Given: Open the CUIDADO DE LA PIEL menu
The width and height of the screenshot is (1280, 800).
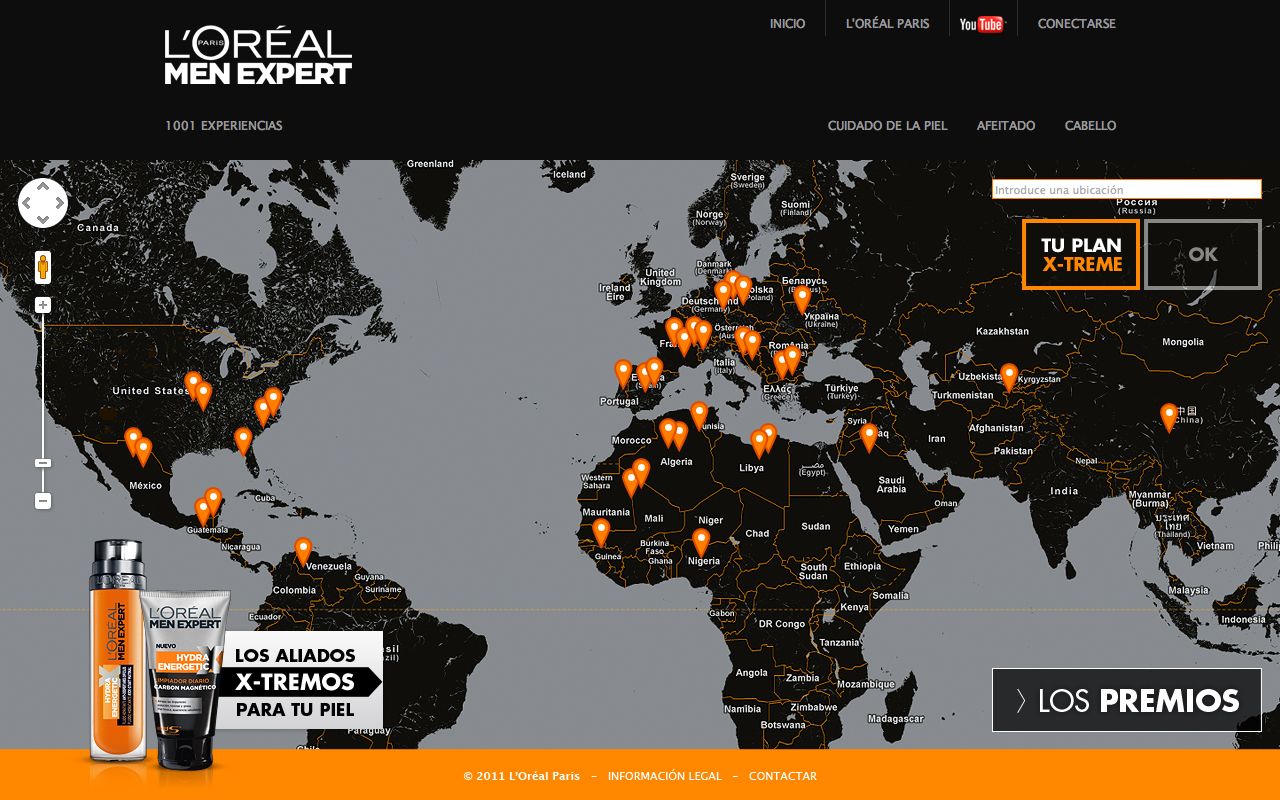Looking at the screenshot, I should click(888, 126).
